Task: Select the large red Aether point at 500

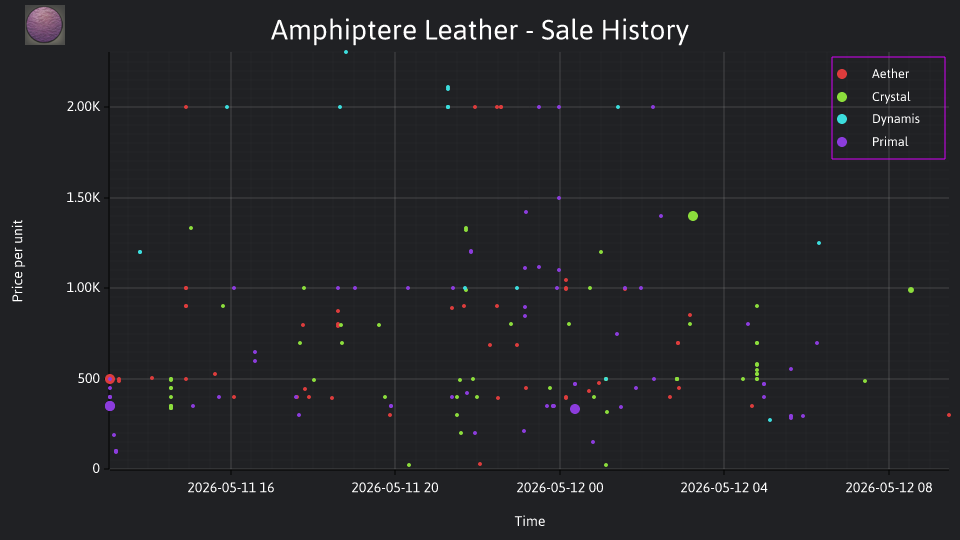Action: point(110,379)
